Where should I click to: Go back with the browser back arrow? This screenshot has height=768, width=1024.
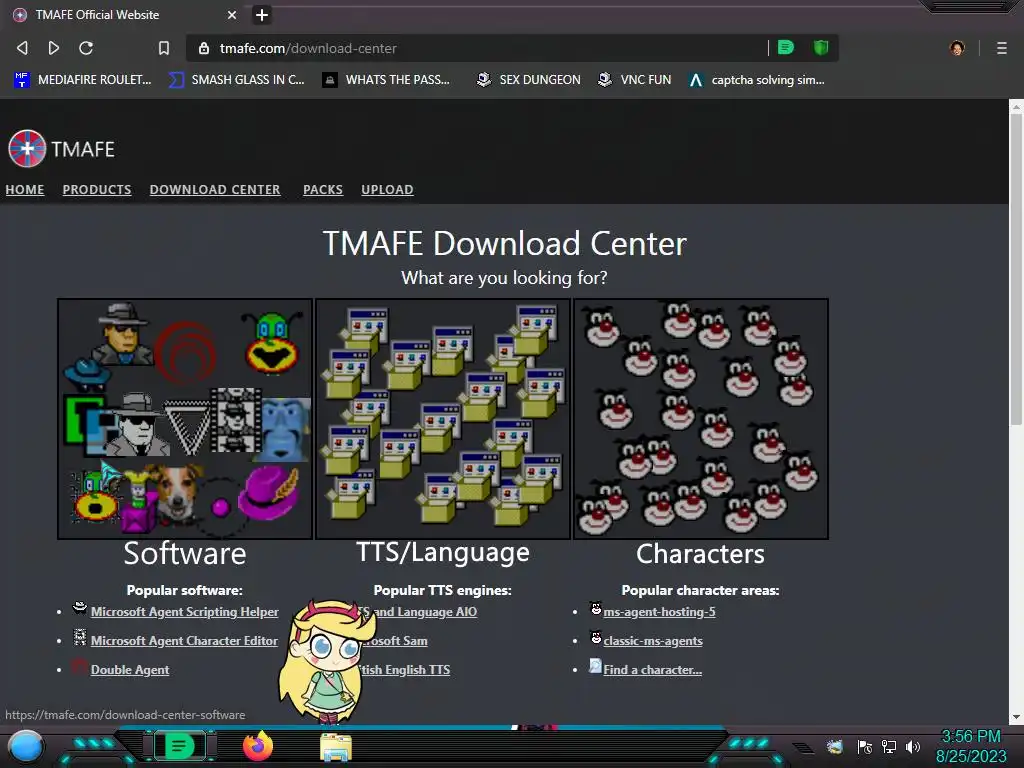(22, 48)
